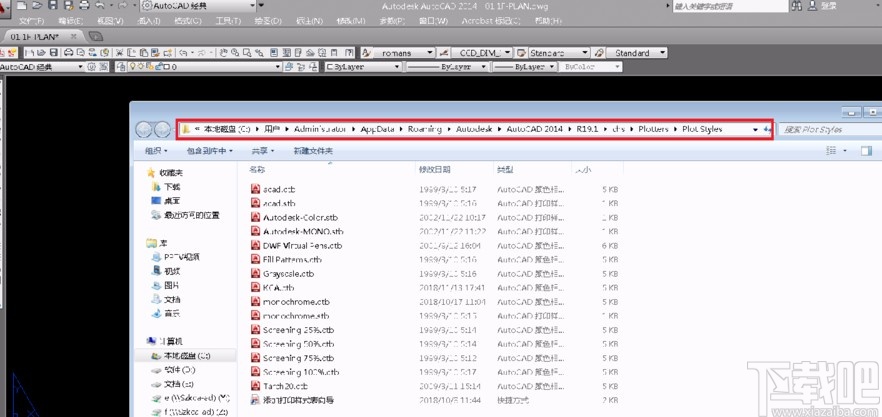
Task: Click the binoculars search icon in title bar
Action: [x=796, y=6]
